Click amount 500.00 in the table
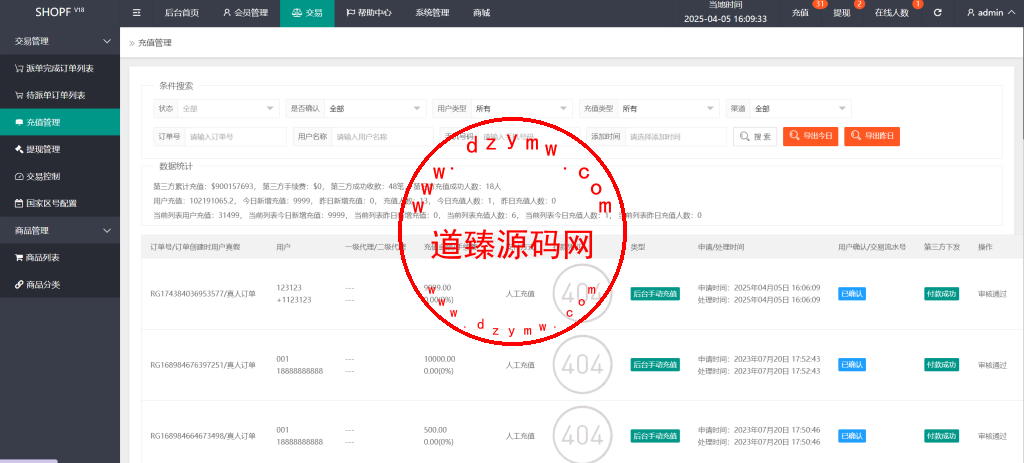Screen dimensions: 1024x463 [435, 430]
